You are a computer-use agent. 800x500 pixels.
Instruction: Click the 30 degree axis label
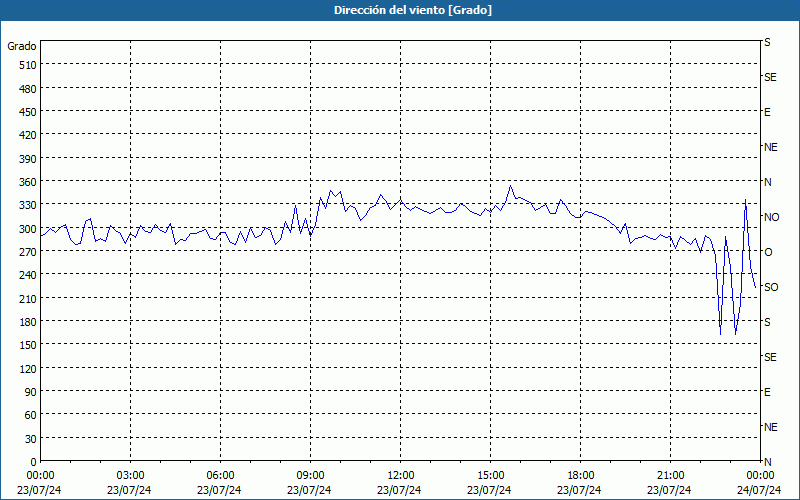(x=31, y=439)
